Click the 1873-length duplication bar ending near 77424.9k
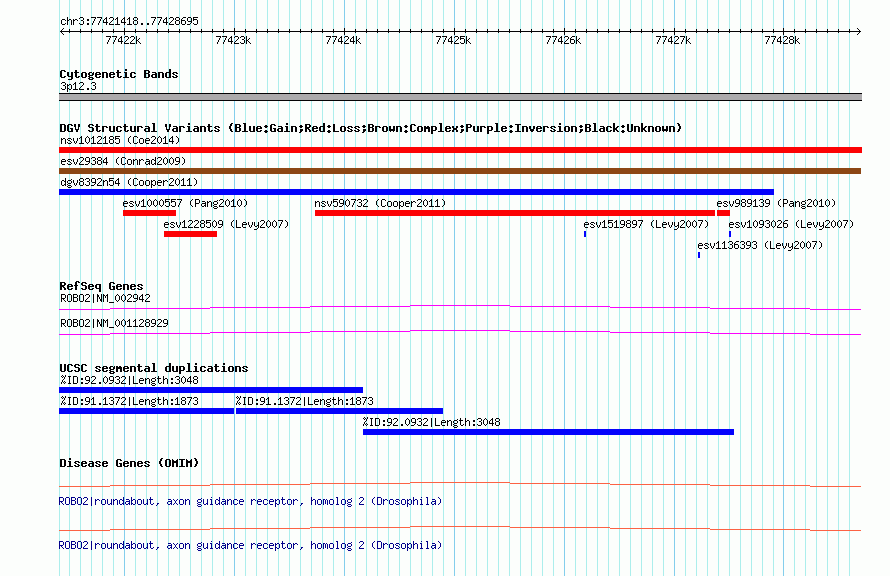This screenshot has width=890, height=576. 339,411
